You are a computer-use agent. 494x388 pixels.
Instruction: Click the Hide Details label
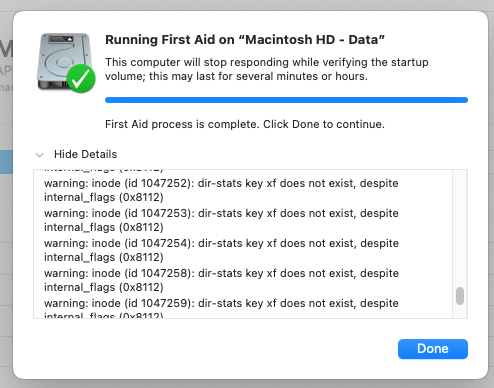click(x=86, y=154)
